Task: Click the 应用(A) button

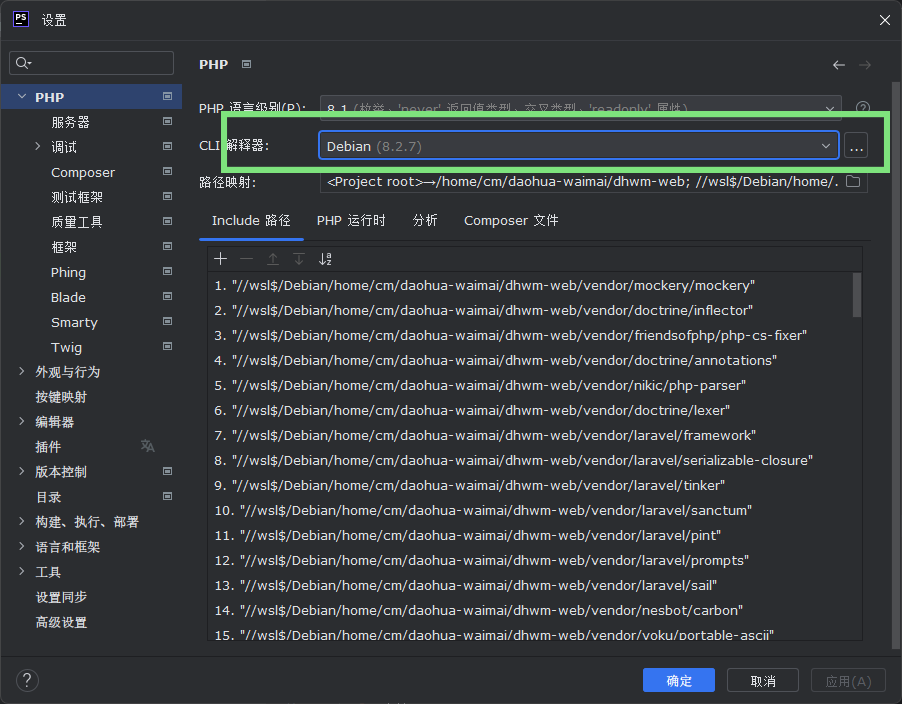Action: pyautogui.click(x=849, y=680)
